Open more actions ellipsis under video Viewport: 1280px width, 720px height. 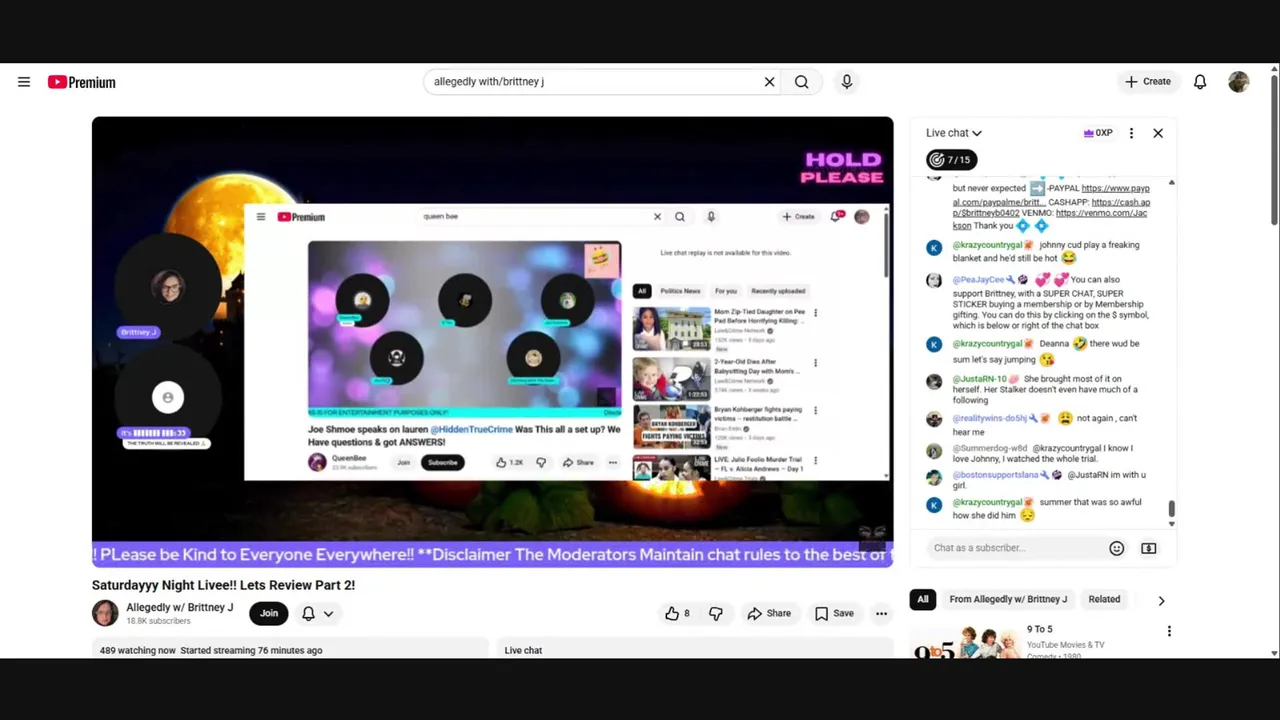click(881, 613)
